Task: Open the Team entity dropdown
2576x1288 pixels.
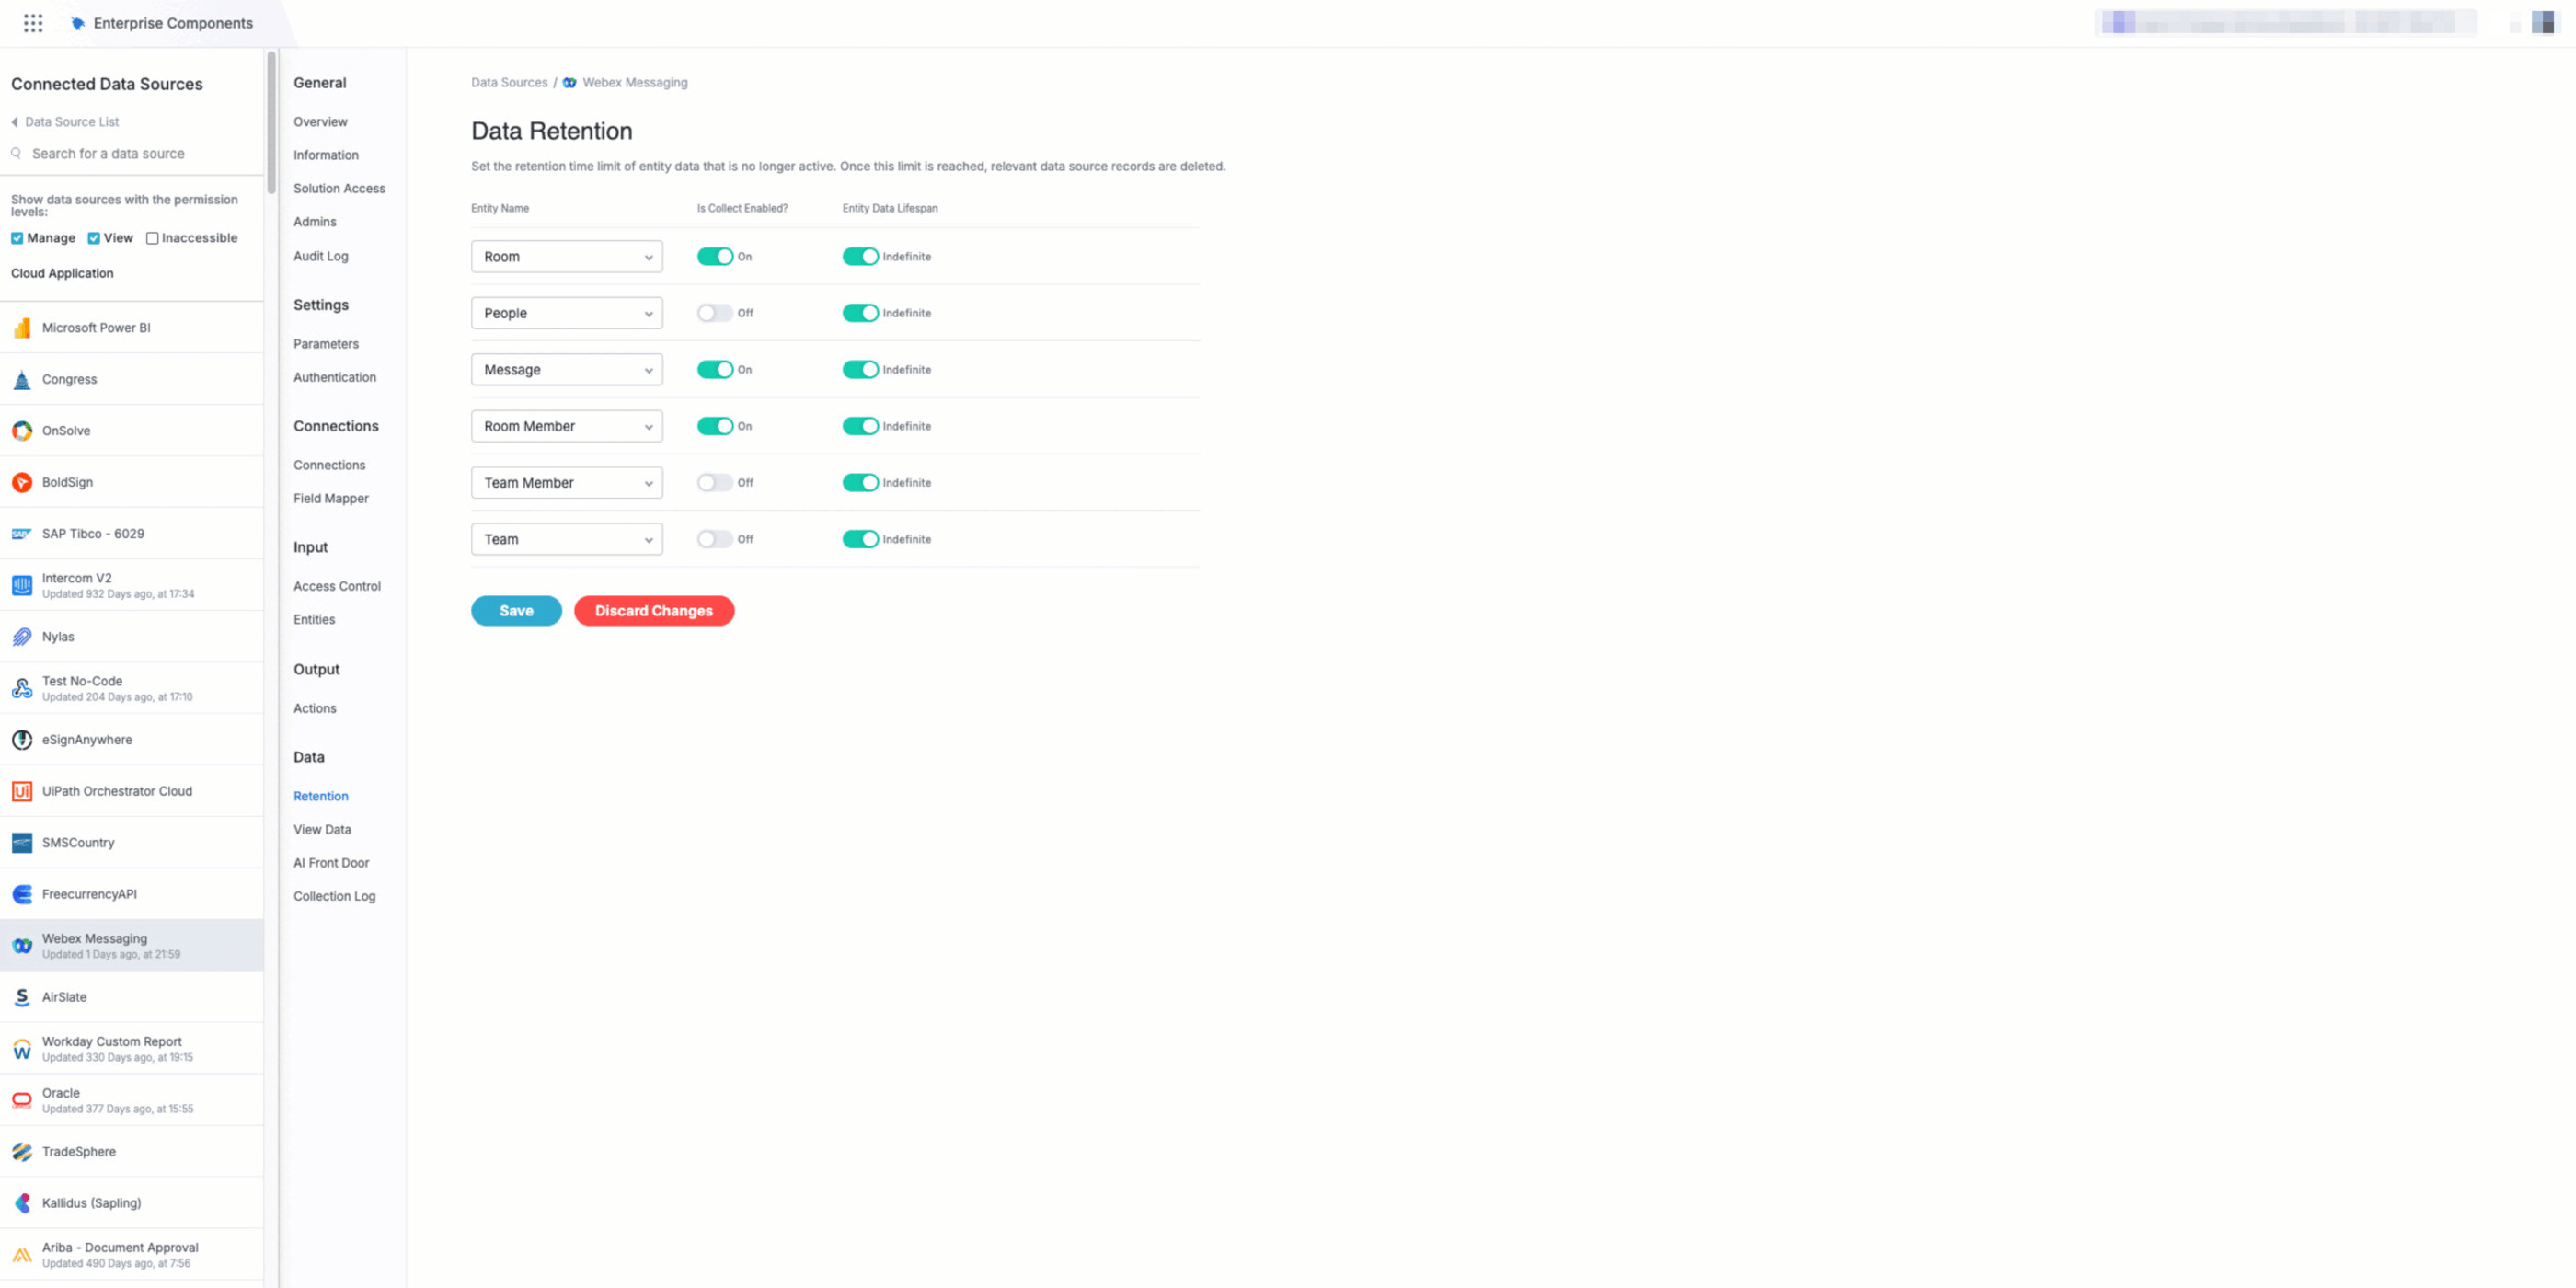Action: coord(567,539)
